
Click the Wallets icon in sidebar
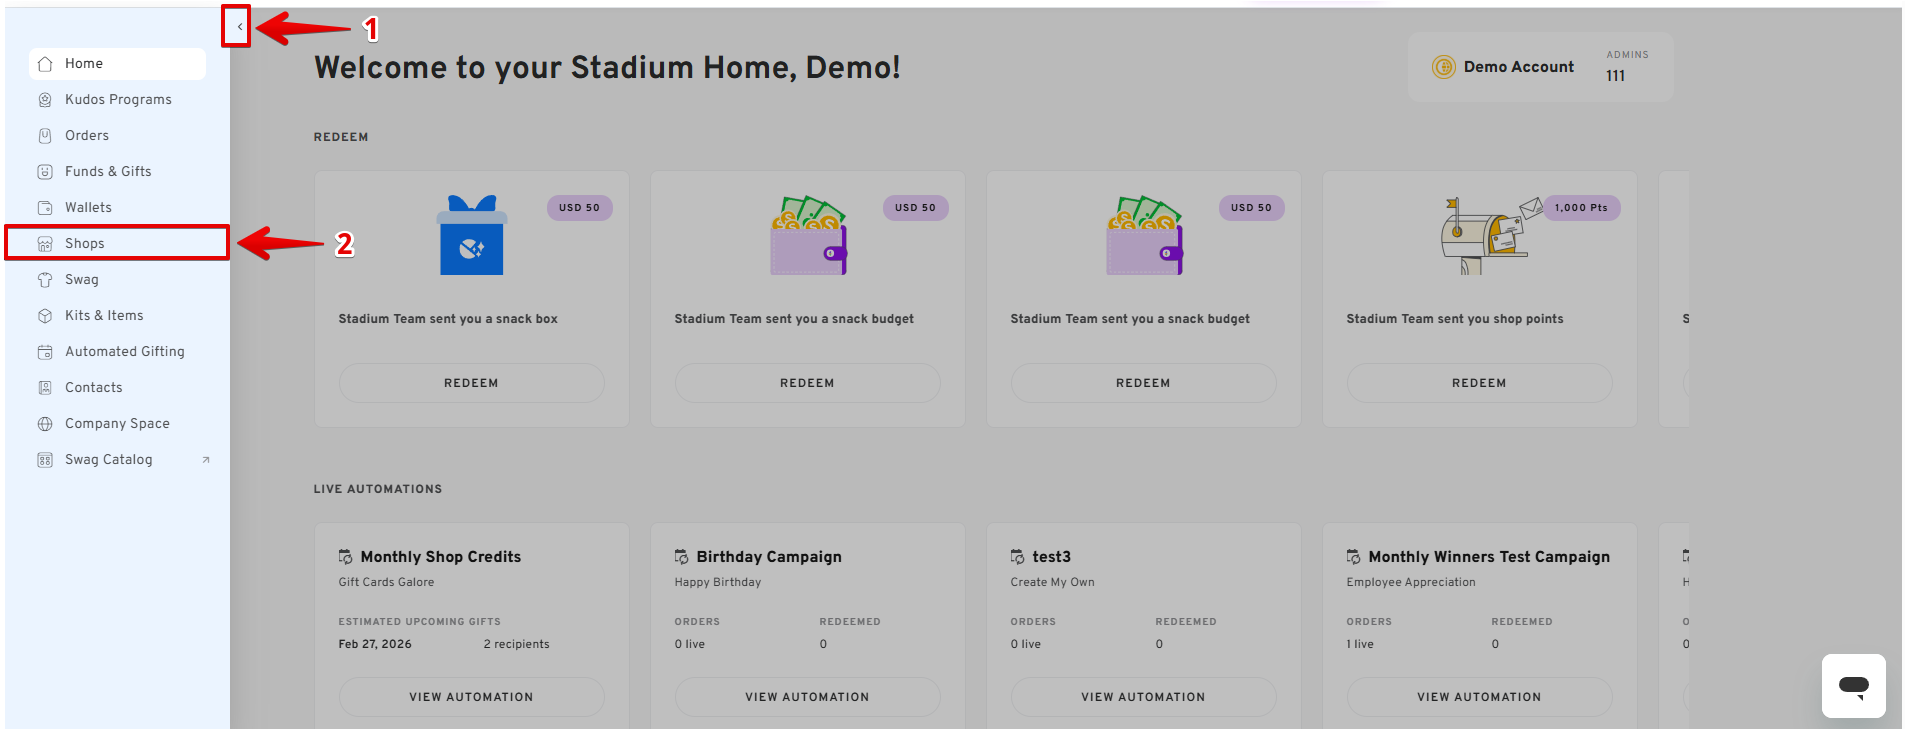[x=45, y=208]
